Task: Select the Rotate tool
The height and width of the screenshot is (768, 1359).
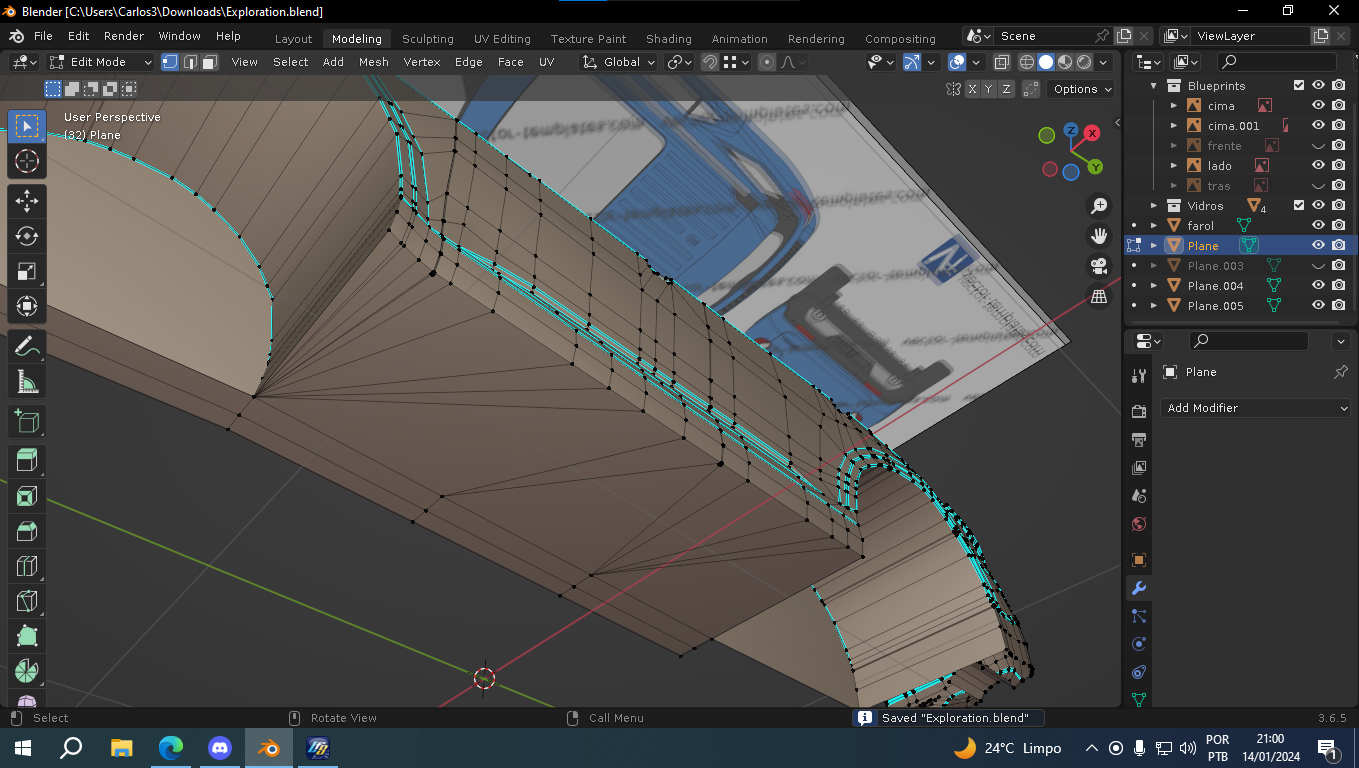Action: 27,236
